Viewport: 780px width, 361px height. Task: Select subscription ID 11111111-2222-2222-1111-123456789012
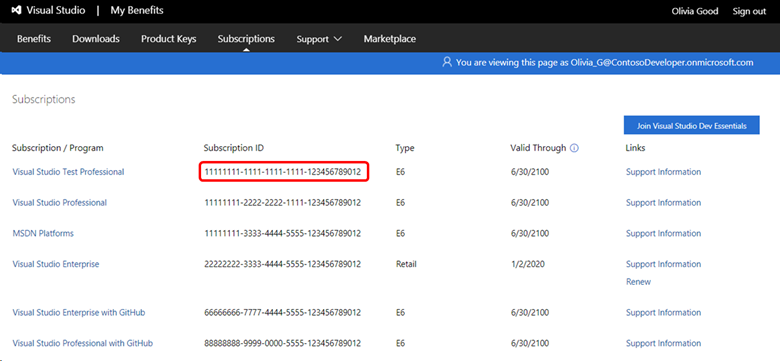click(283, 203)
